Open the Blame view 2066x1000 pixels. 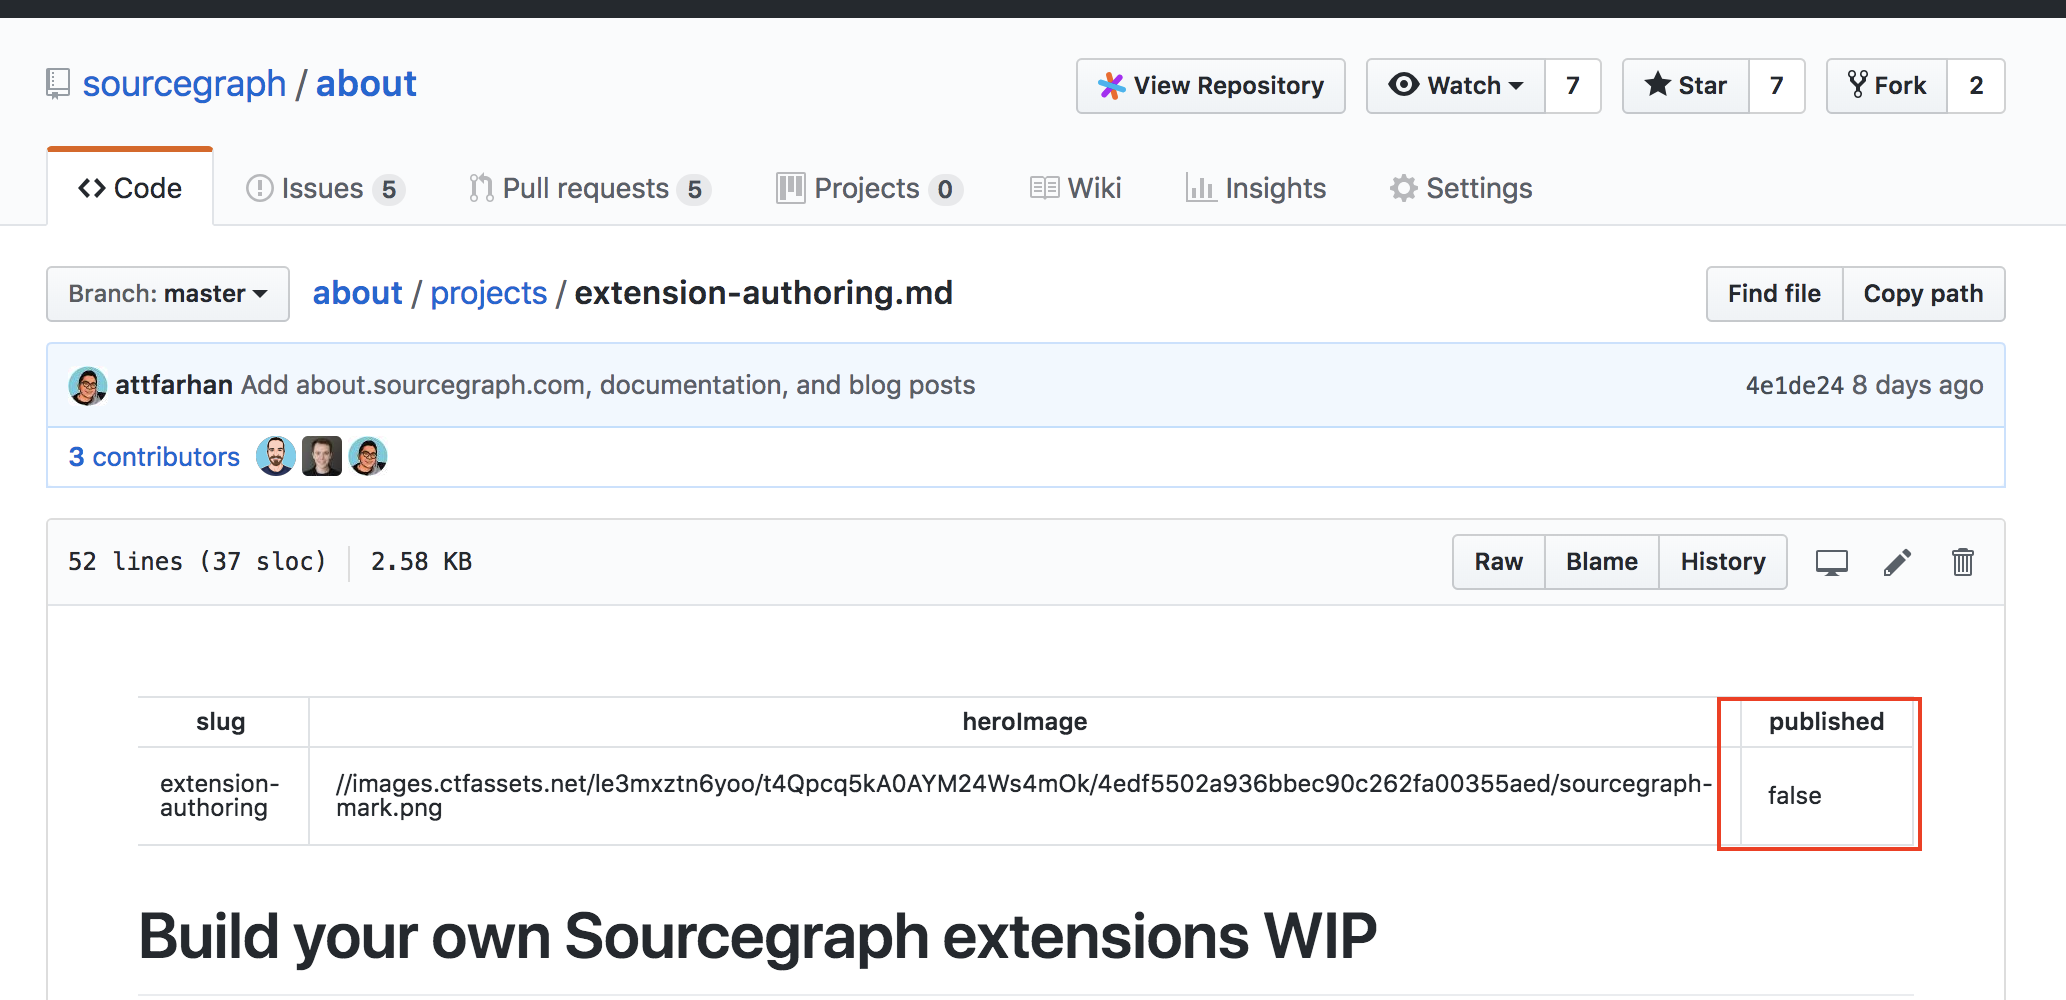1602,562
